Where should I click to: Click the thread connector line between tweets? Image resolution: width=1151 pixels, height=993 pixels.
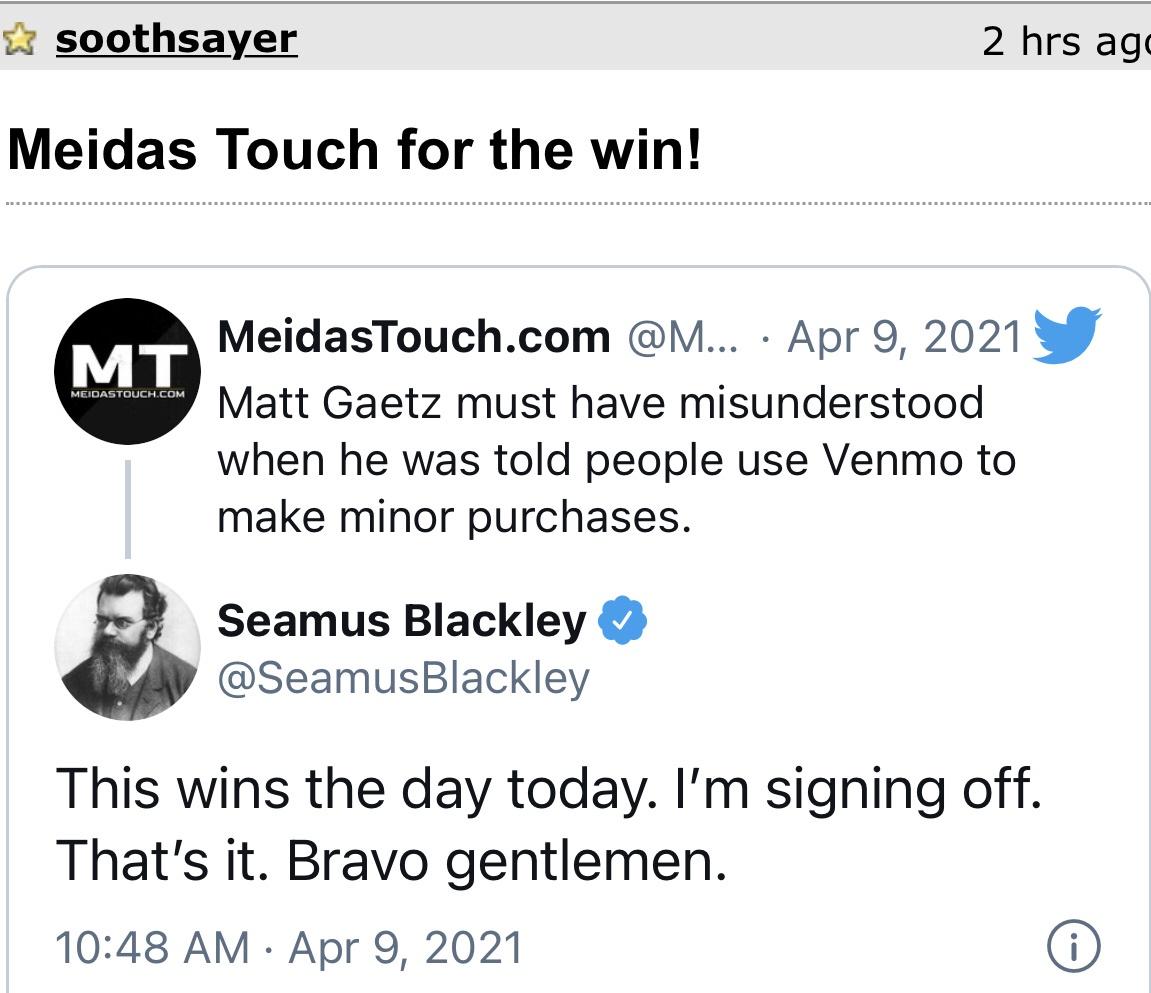click(x=130, y=507)
